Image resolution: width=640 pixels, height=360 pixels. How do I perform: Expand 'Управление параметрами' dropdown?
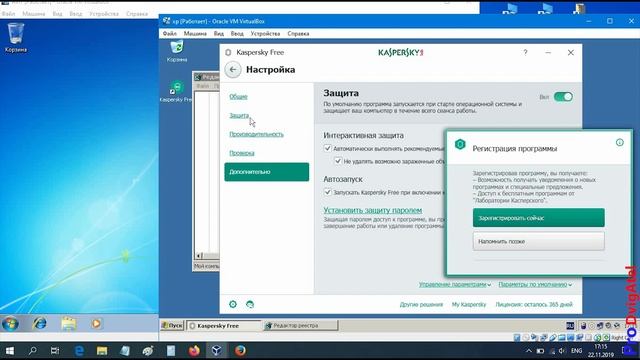pos(455,284)
